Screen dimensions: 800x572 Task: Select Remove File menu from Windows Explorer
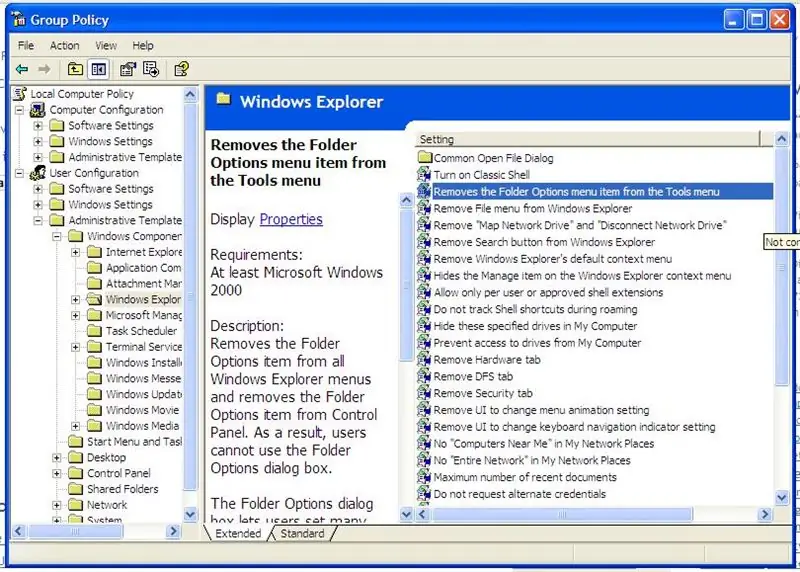(x=533, y=208)
